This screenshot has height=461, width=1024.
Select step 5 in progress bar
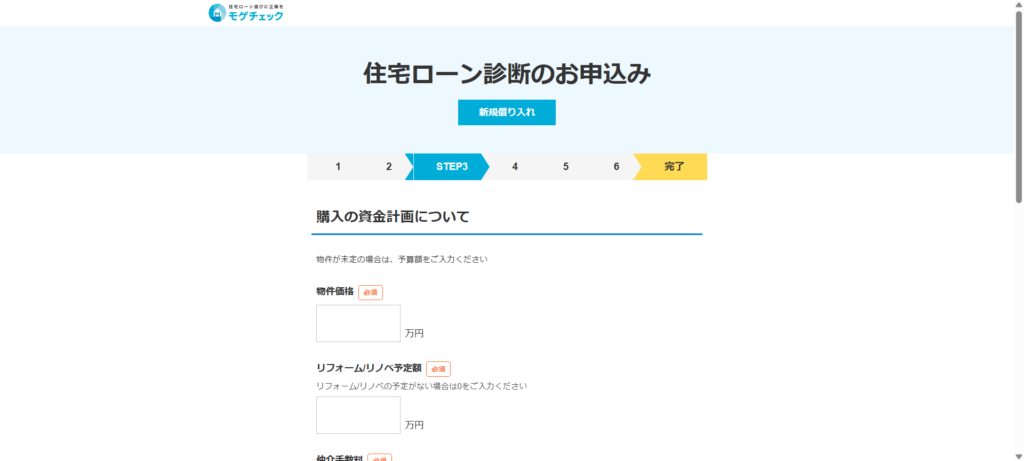coord(566,167)
